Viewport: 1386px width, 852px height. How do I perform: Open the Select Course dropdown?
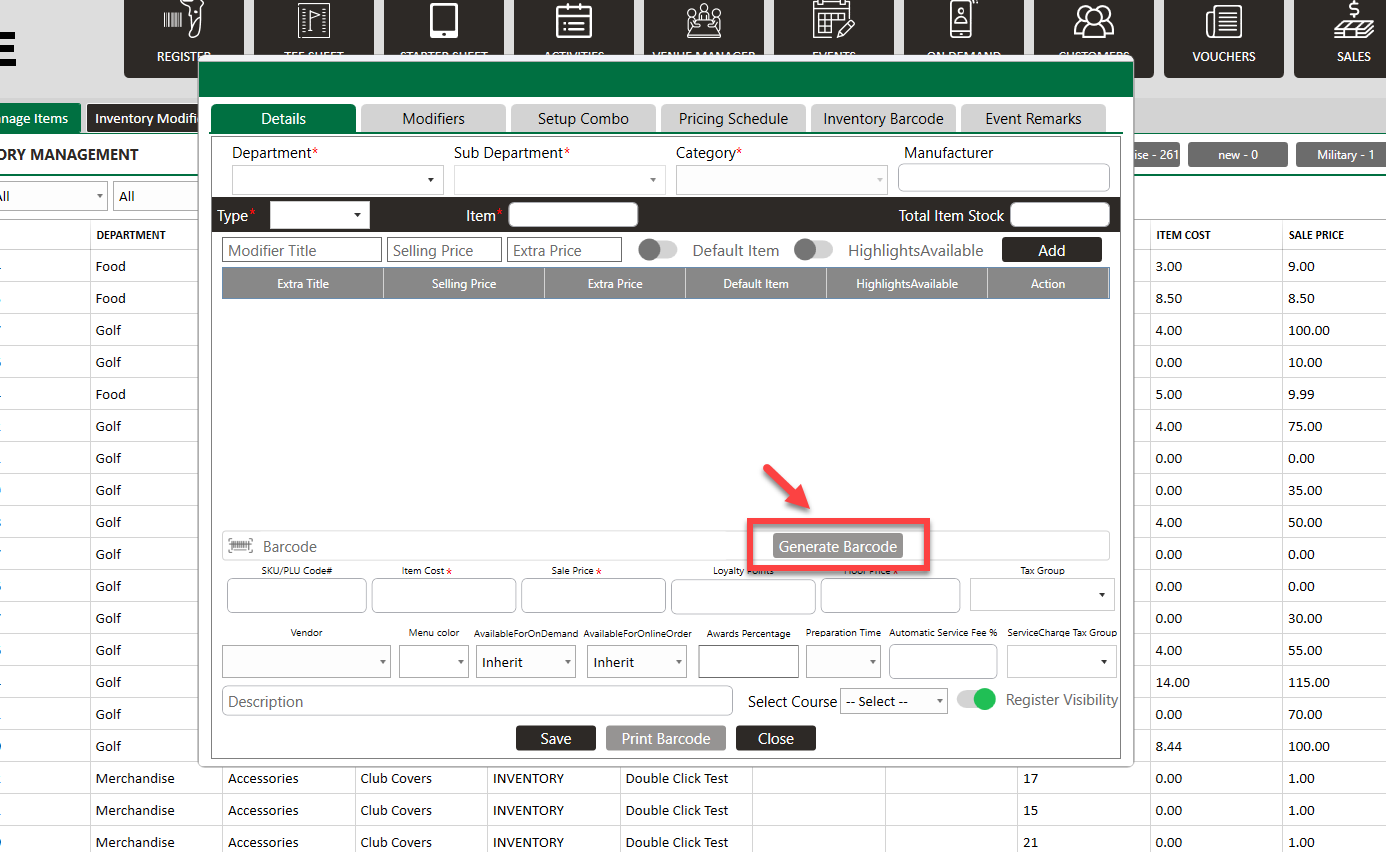click(x=894, y=701)
